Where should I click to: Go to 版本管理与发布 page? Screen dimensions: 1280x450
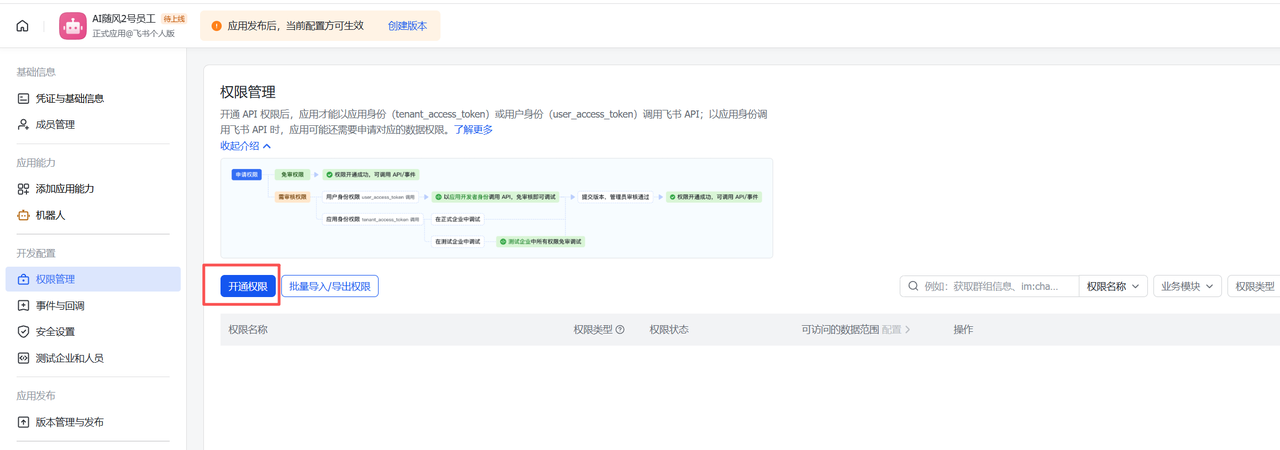[x=69, y=422]
